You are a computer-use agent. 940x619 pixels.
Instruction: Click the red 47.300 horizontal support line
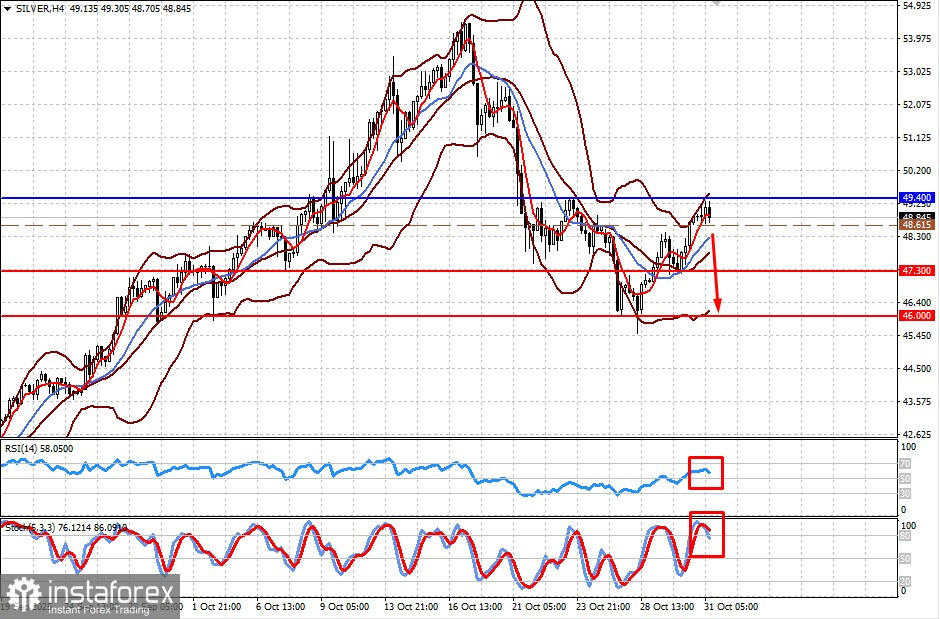pos(450,271)
